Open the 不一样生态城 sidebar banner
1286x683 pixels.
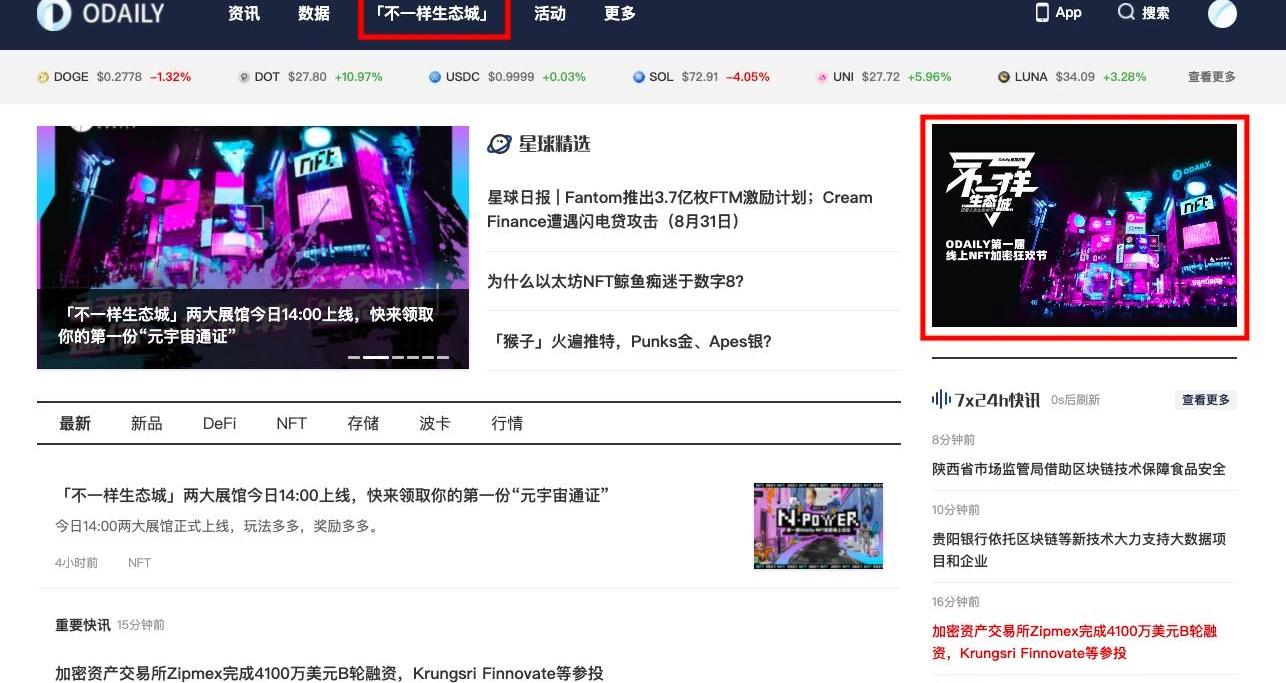pos(1084,226)
